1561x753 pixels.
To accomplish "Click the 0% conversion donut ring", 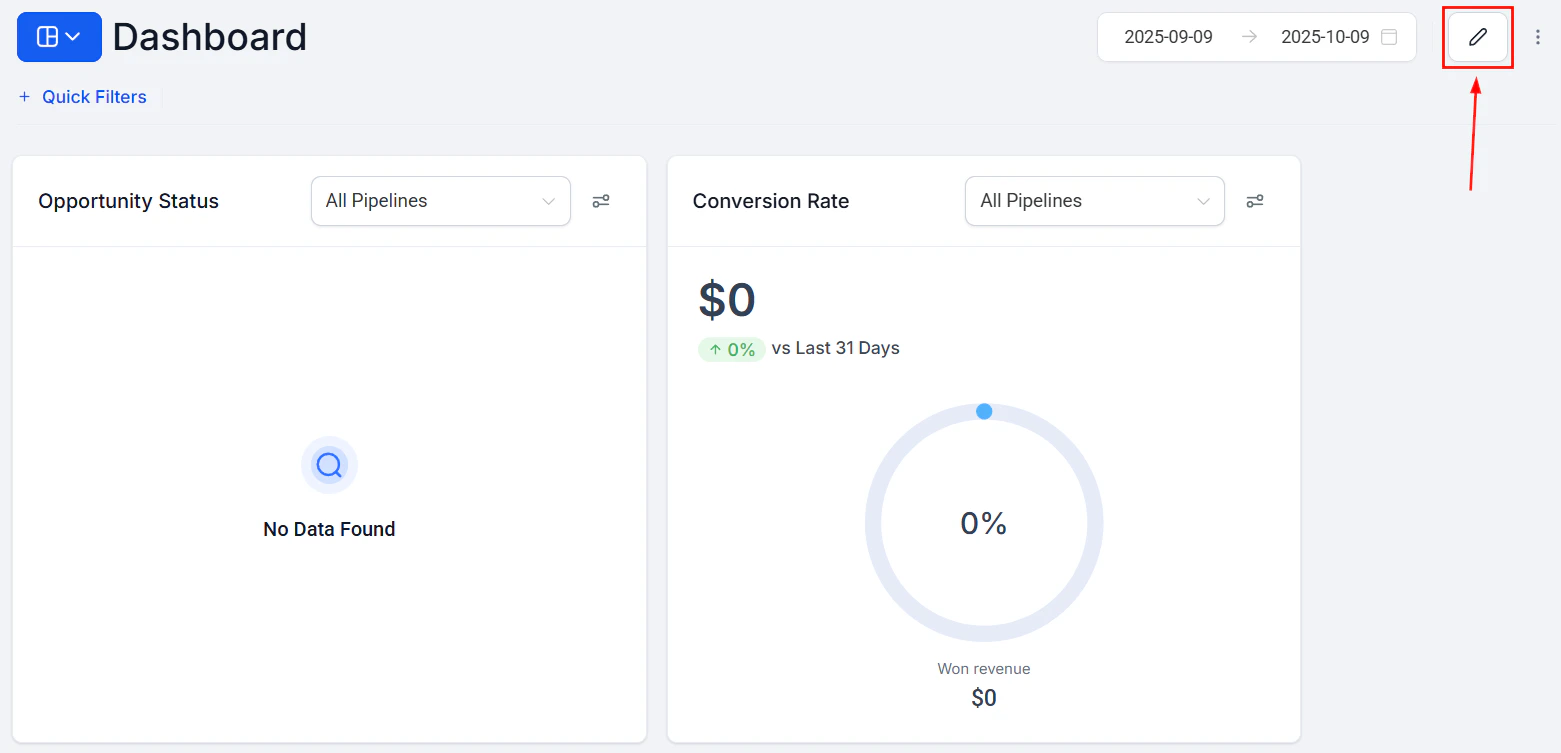I will [x=983, y=522].
